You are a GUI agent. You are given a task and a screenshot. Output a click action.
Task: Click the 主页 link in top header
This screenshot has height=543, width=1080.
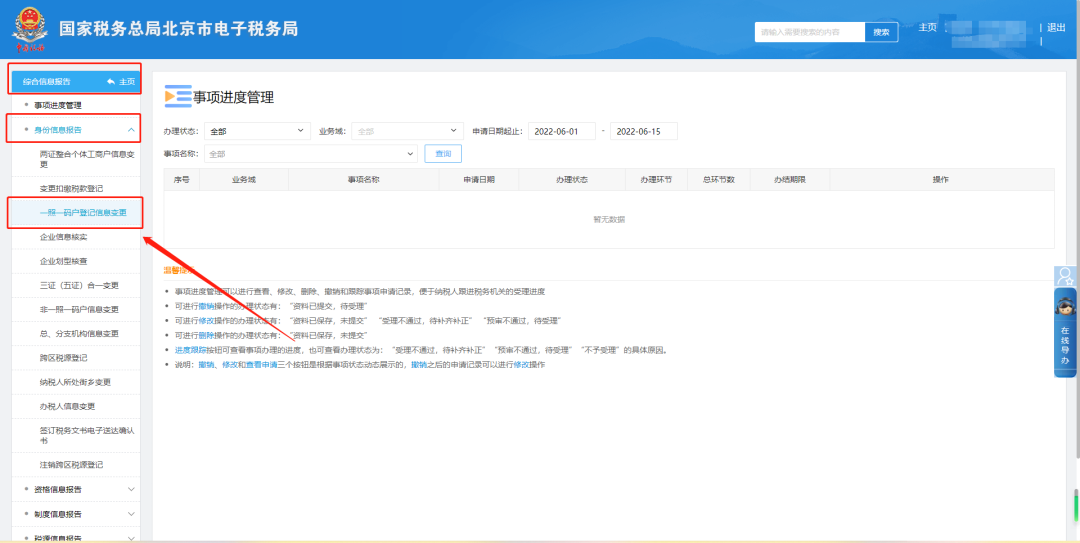(927, 27)
